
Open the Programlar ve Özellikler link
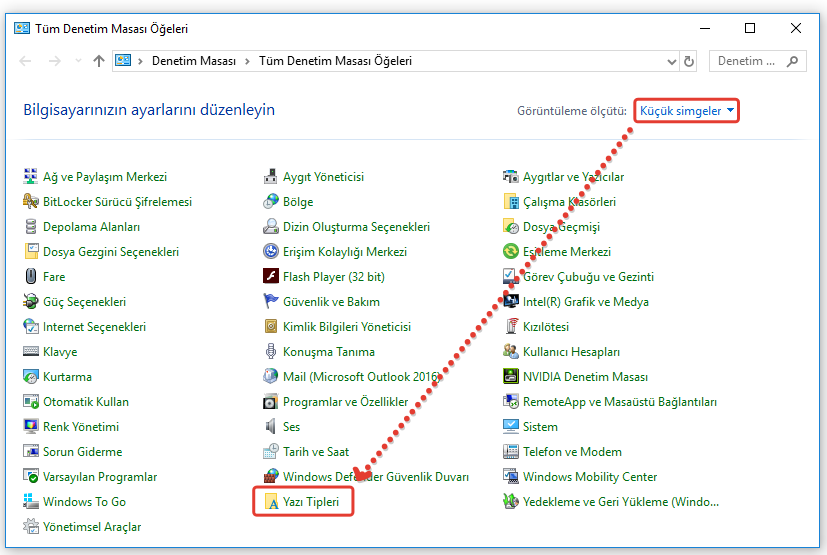point(345,402)
